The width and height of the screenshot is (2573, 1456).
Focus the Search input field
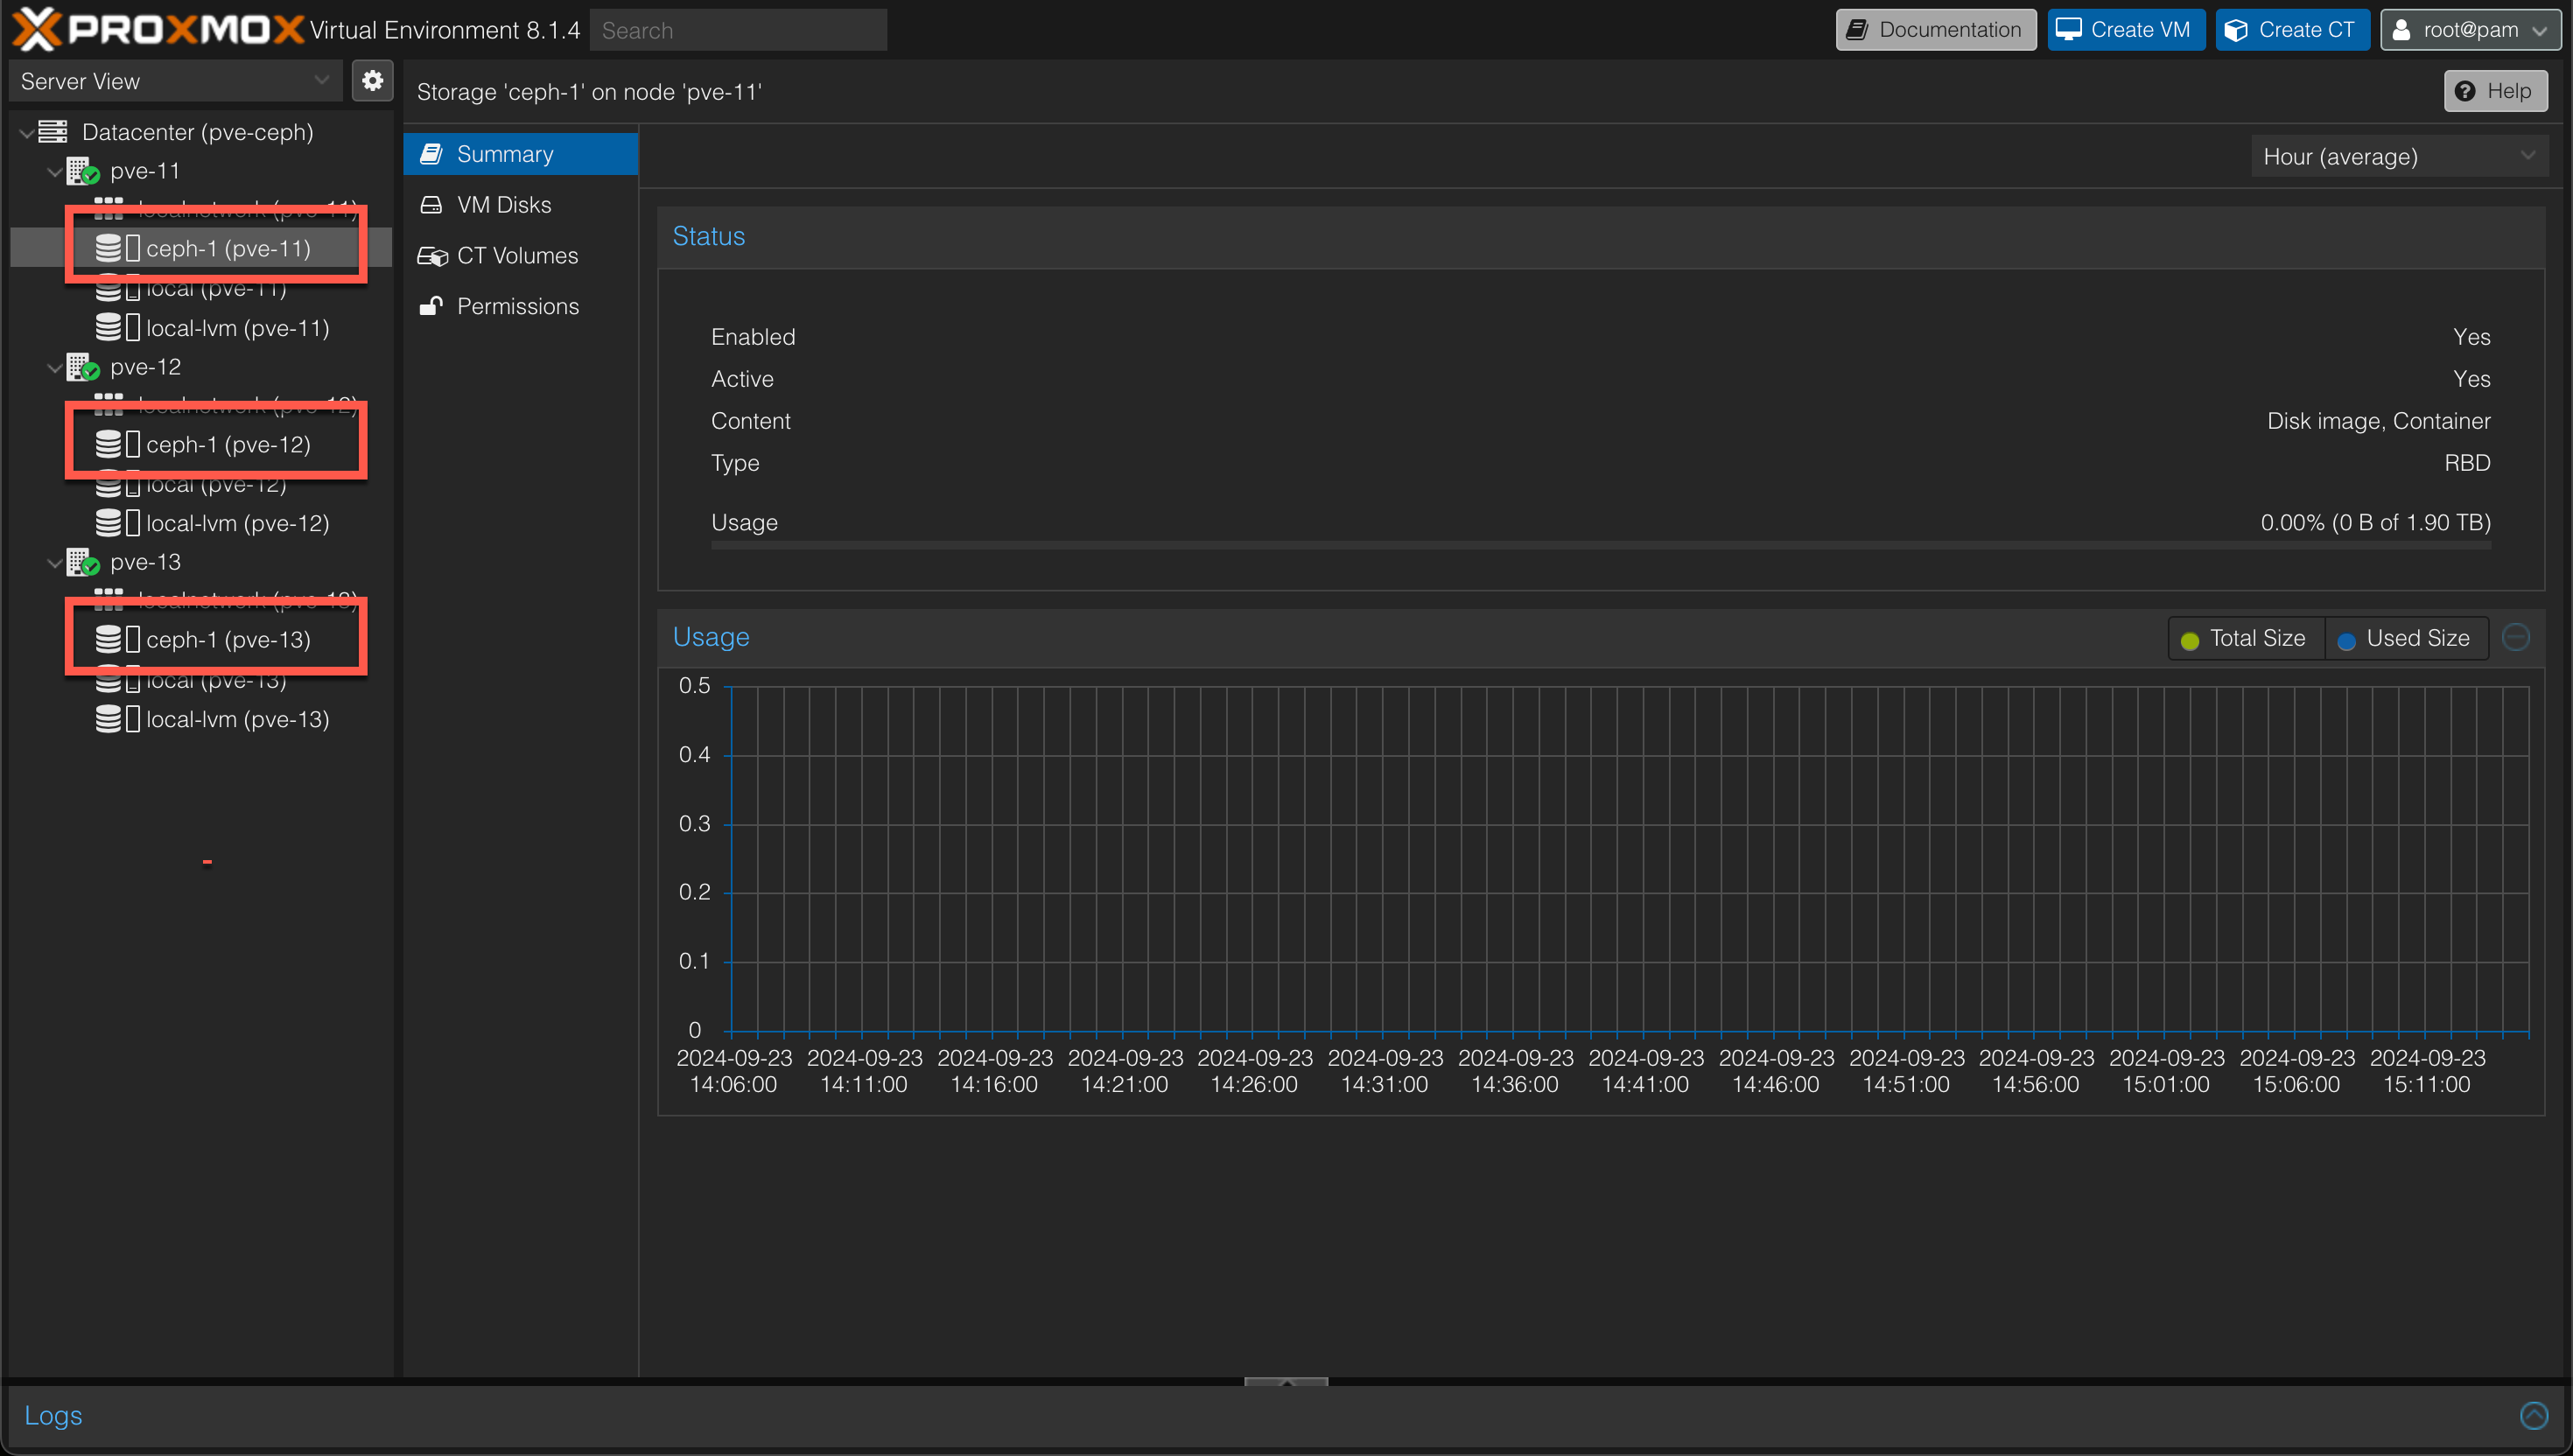coord(738,30)
